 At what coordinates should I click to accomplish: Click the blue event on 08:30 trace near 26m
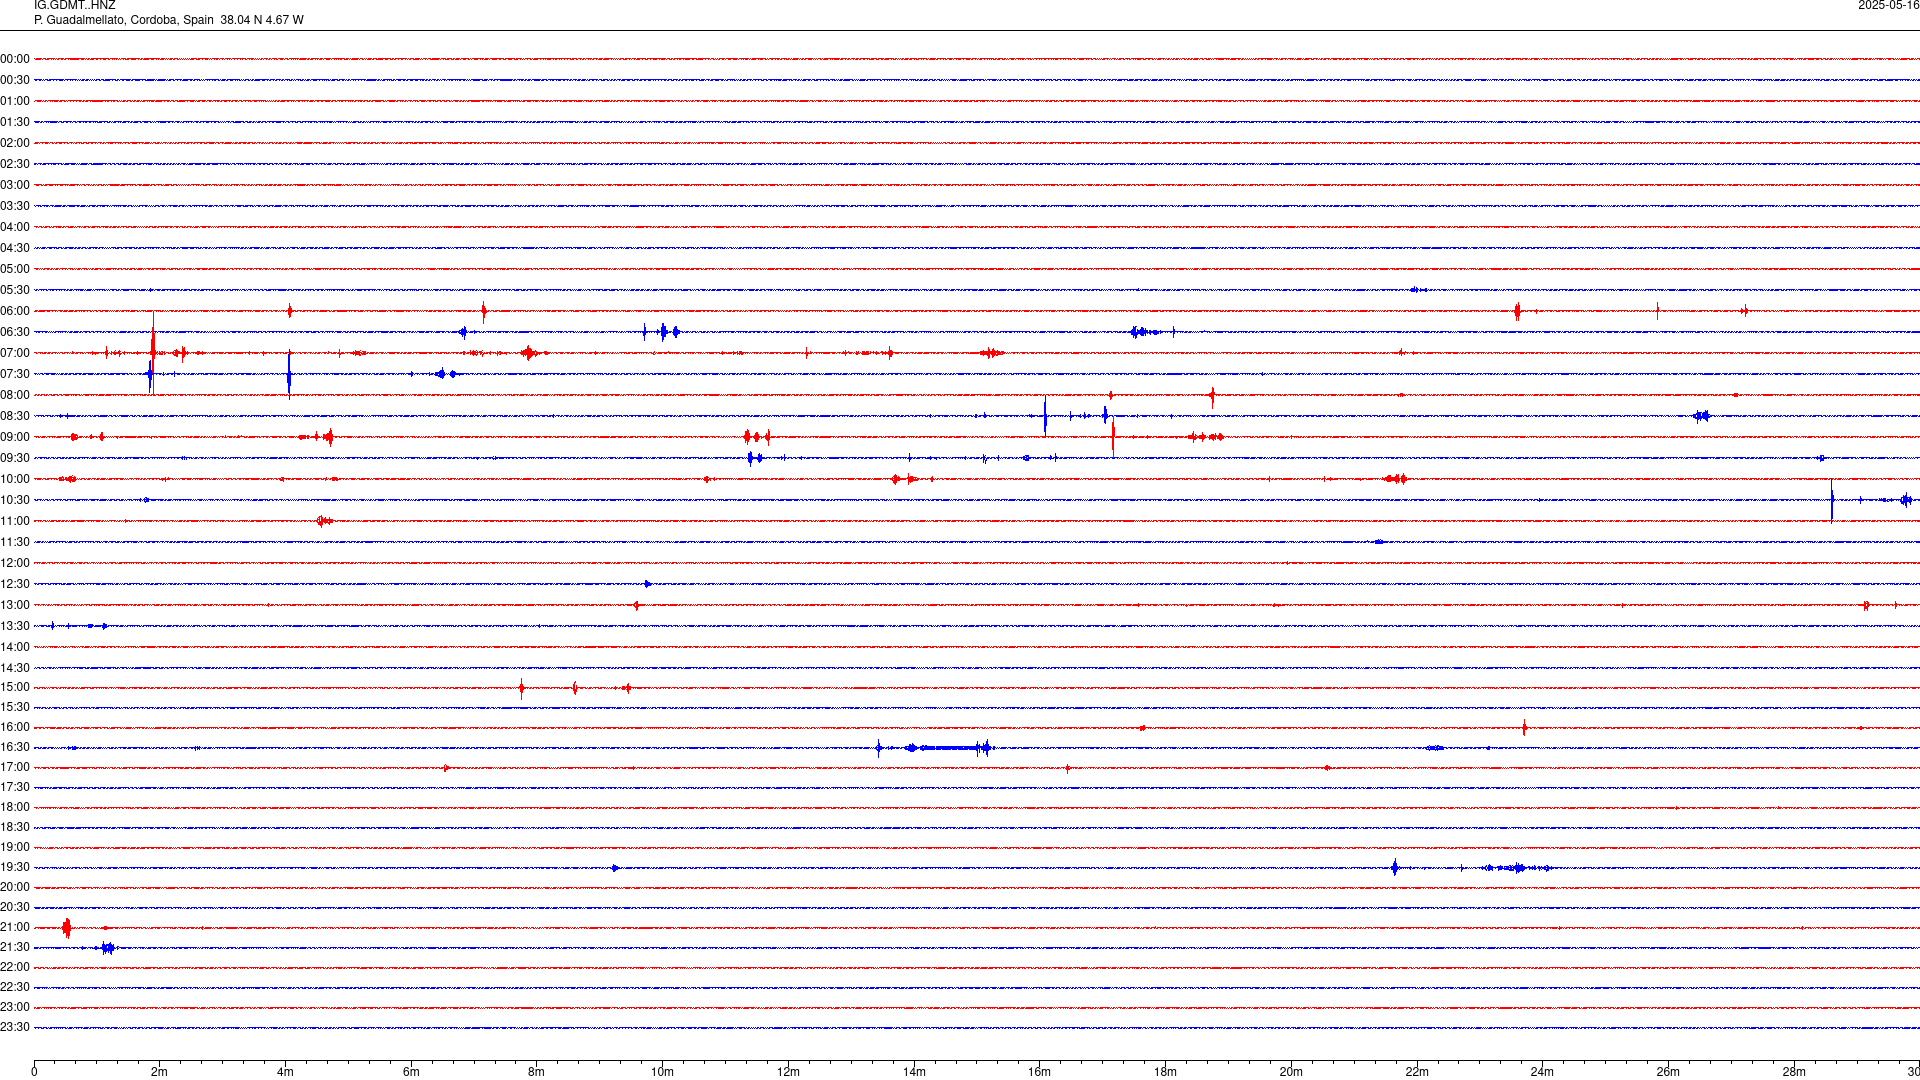1702,416
